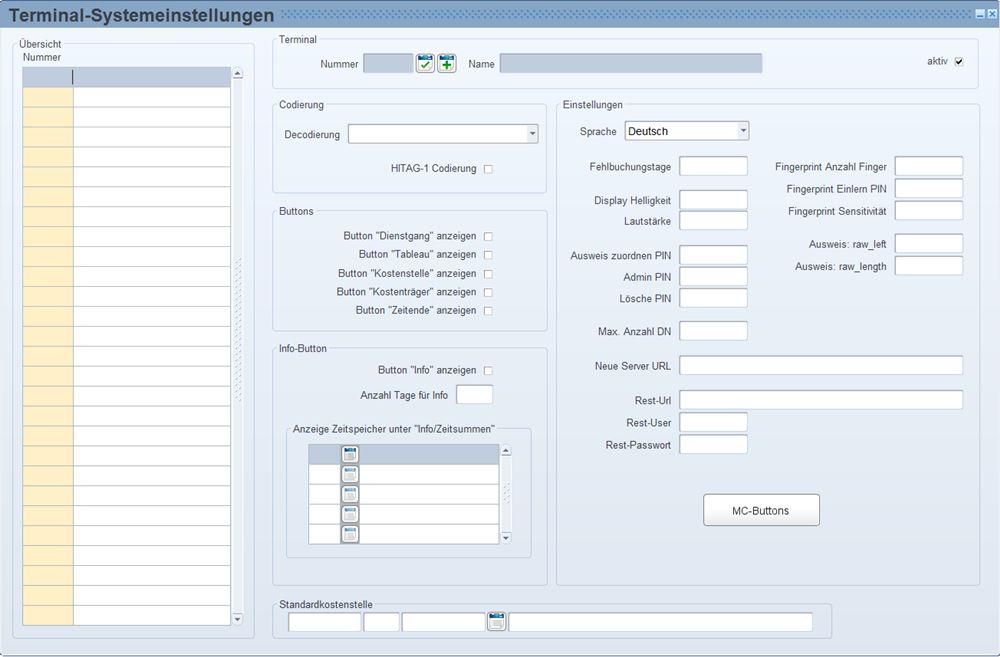The height and width of the screenshot is (657, 1000).
Task: Click the Lautstärke field
Action: (713, 221)
